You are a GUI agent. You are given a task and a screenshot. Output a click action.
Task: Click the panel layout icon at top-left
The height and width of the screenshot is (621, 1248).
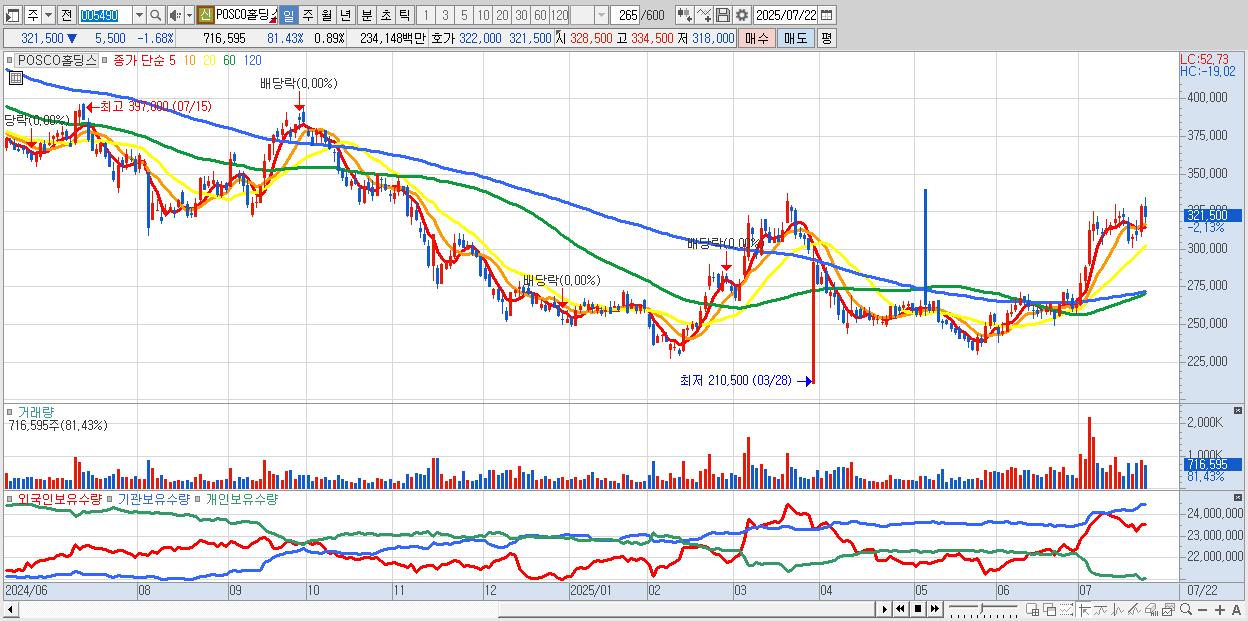(x=12, y=15)
